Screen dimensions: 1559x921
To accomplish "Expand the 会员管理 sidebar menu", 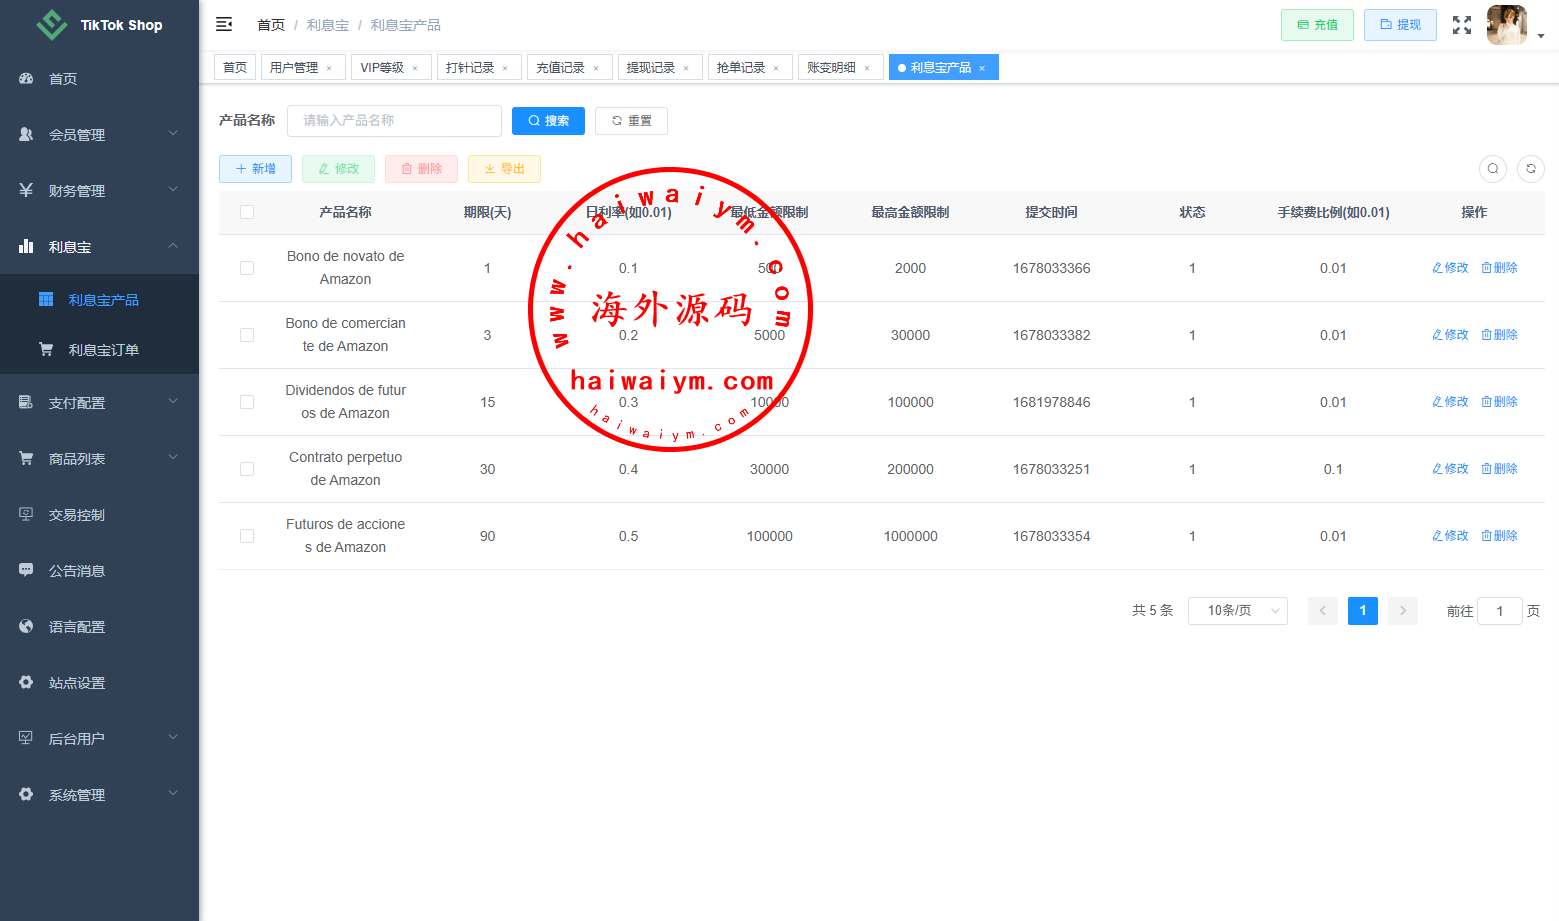I will click(x=173, y=133).
